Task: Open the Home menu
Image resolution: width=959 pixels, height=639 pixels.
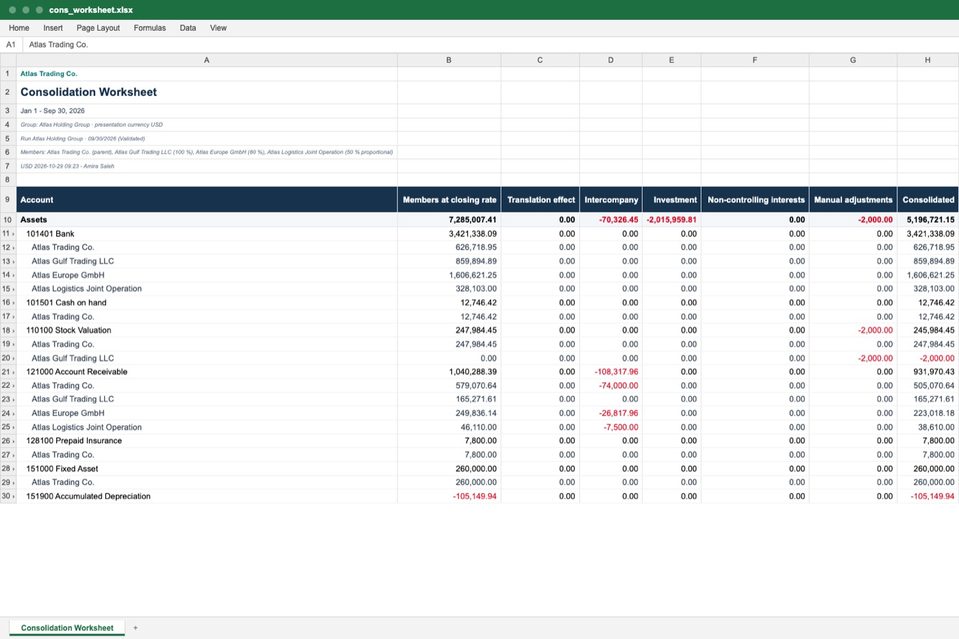Action: pos(19,28)
